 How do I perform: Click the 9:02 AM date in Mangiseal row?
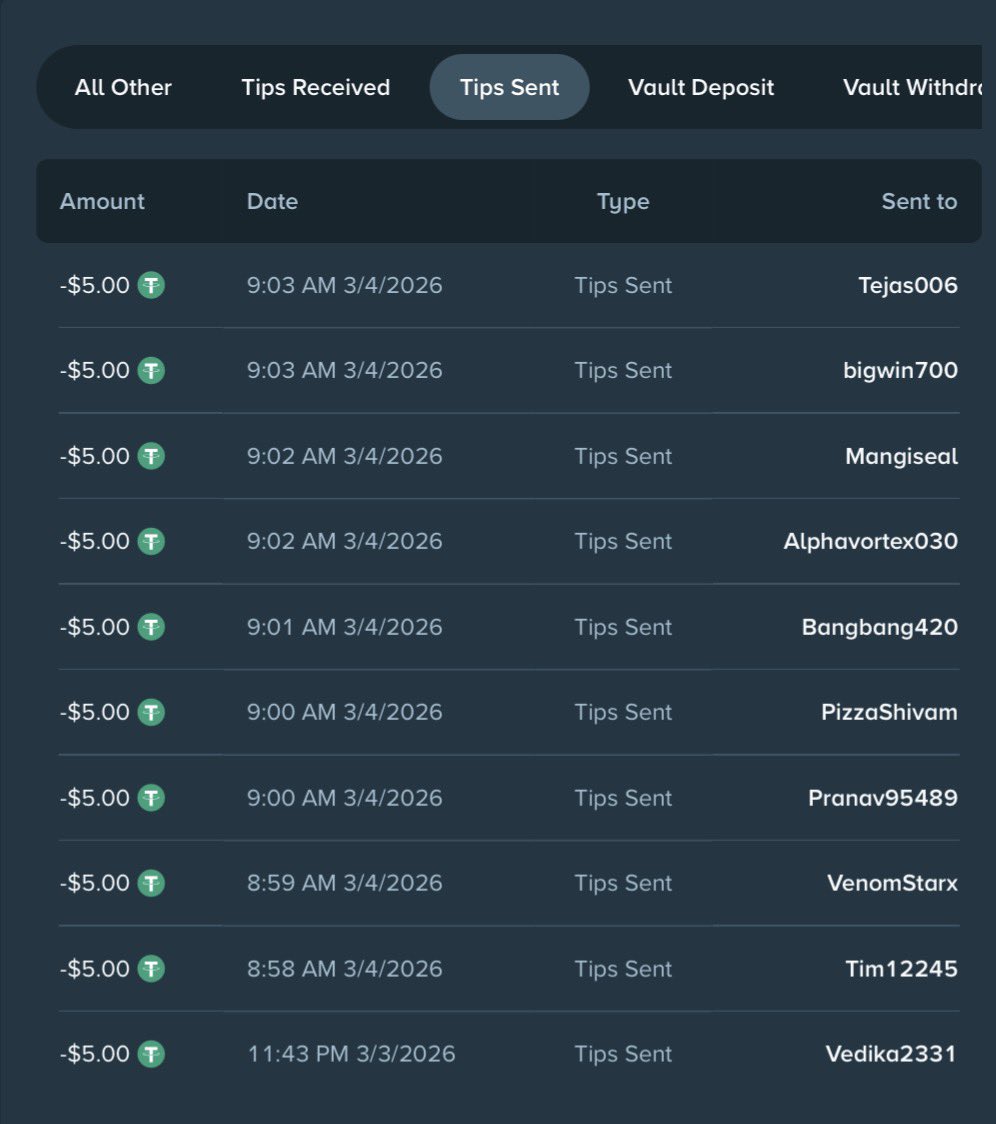(344, 456)
